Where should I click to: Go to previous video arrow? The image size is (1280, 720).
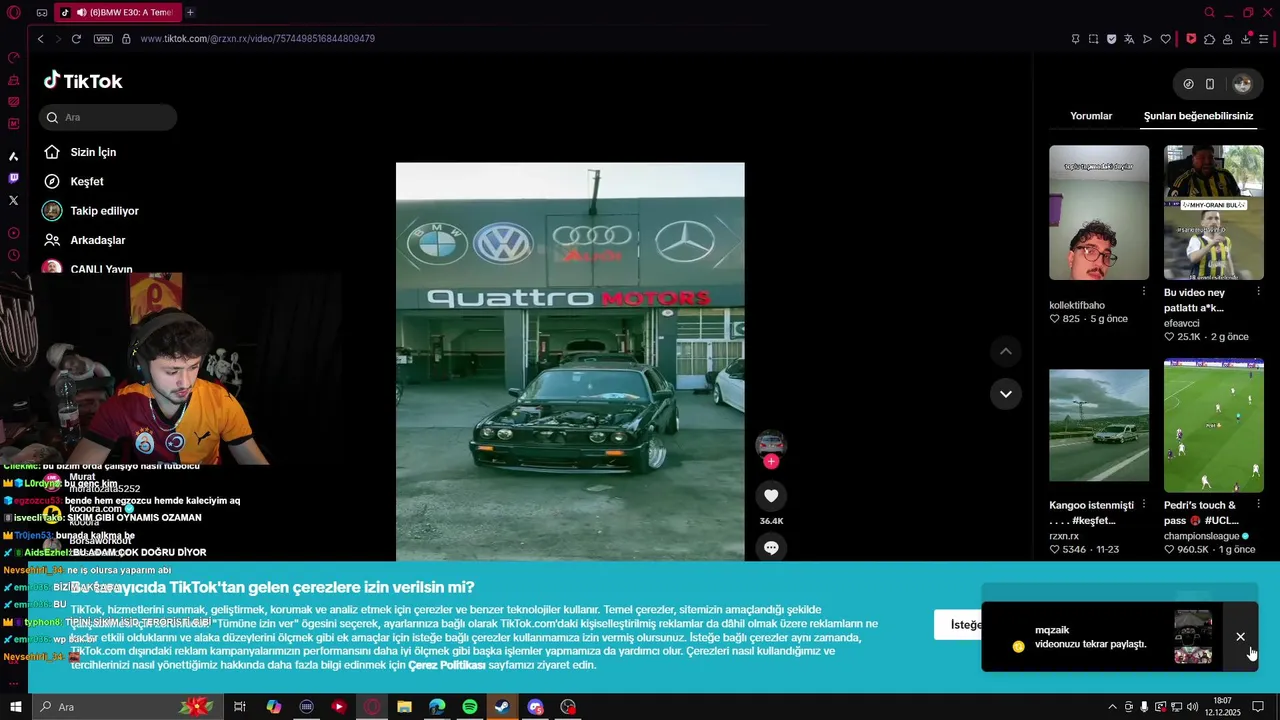pos(1006,351)
